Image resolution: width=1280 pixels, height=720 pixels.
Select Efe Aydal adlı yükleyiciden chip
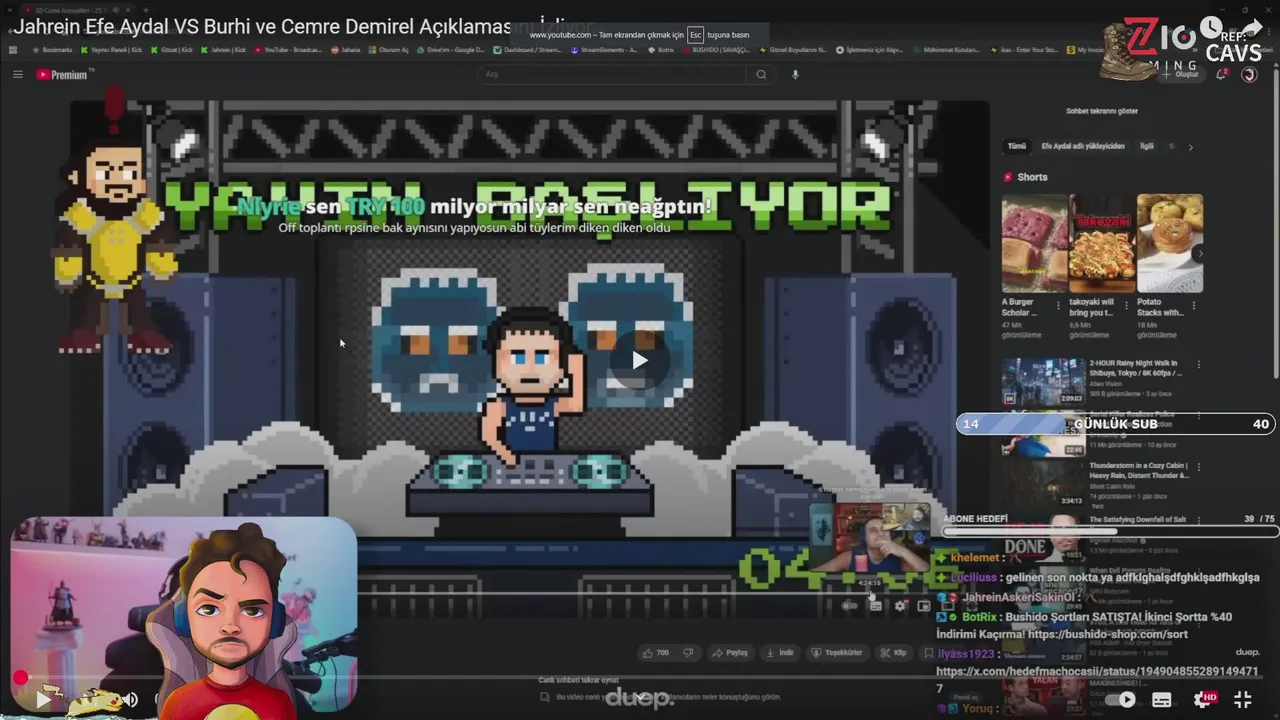coord(1083,146)
